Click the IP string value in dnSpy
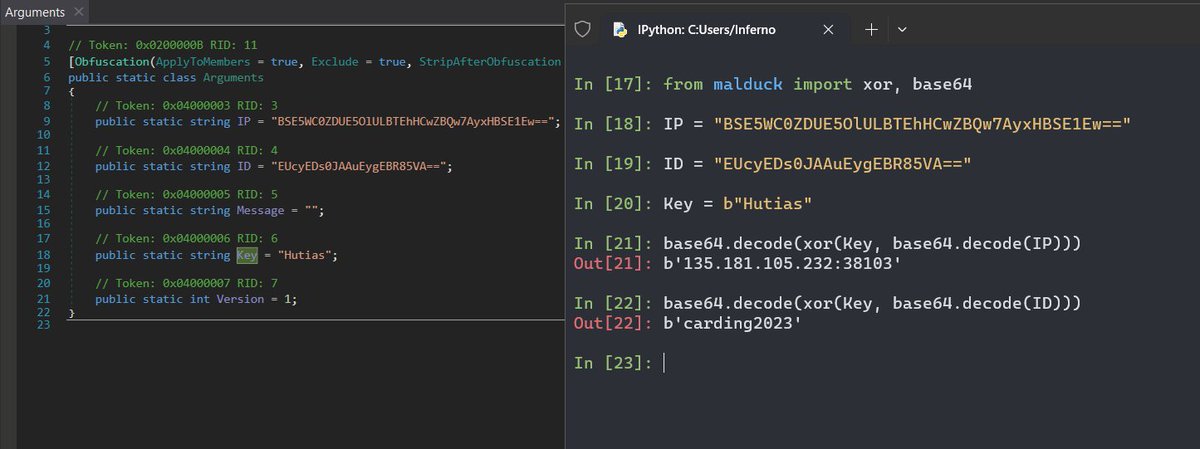Viewport: 1200px width, 449px height. pyautogui.click(x=413, y=121)
